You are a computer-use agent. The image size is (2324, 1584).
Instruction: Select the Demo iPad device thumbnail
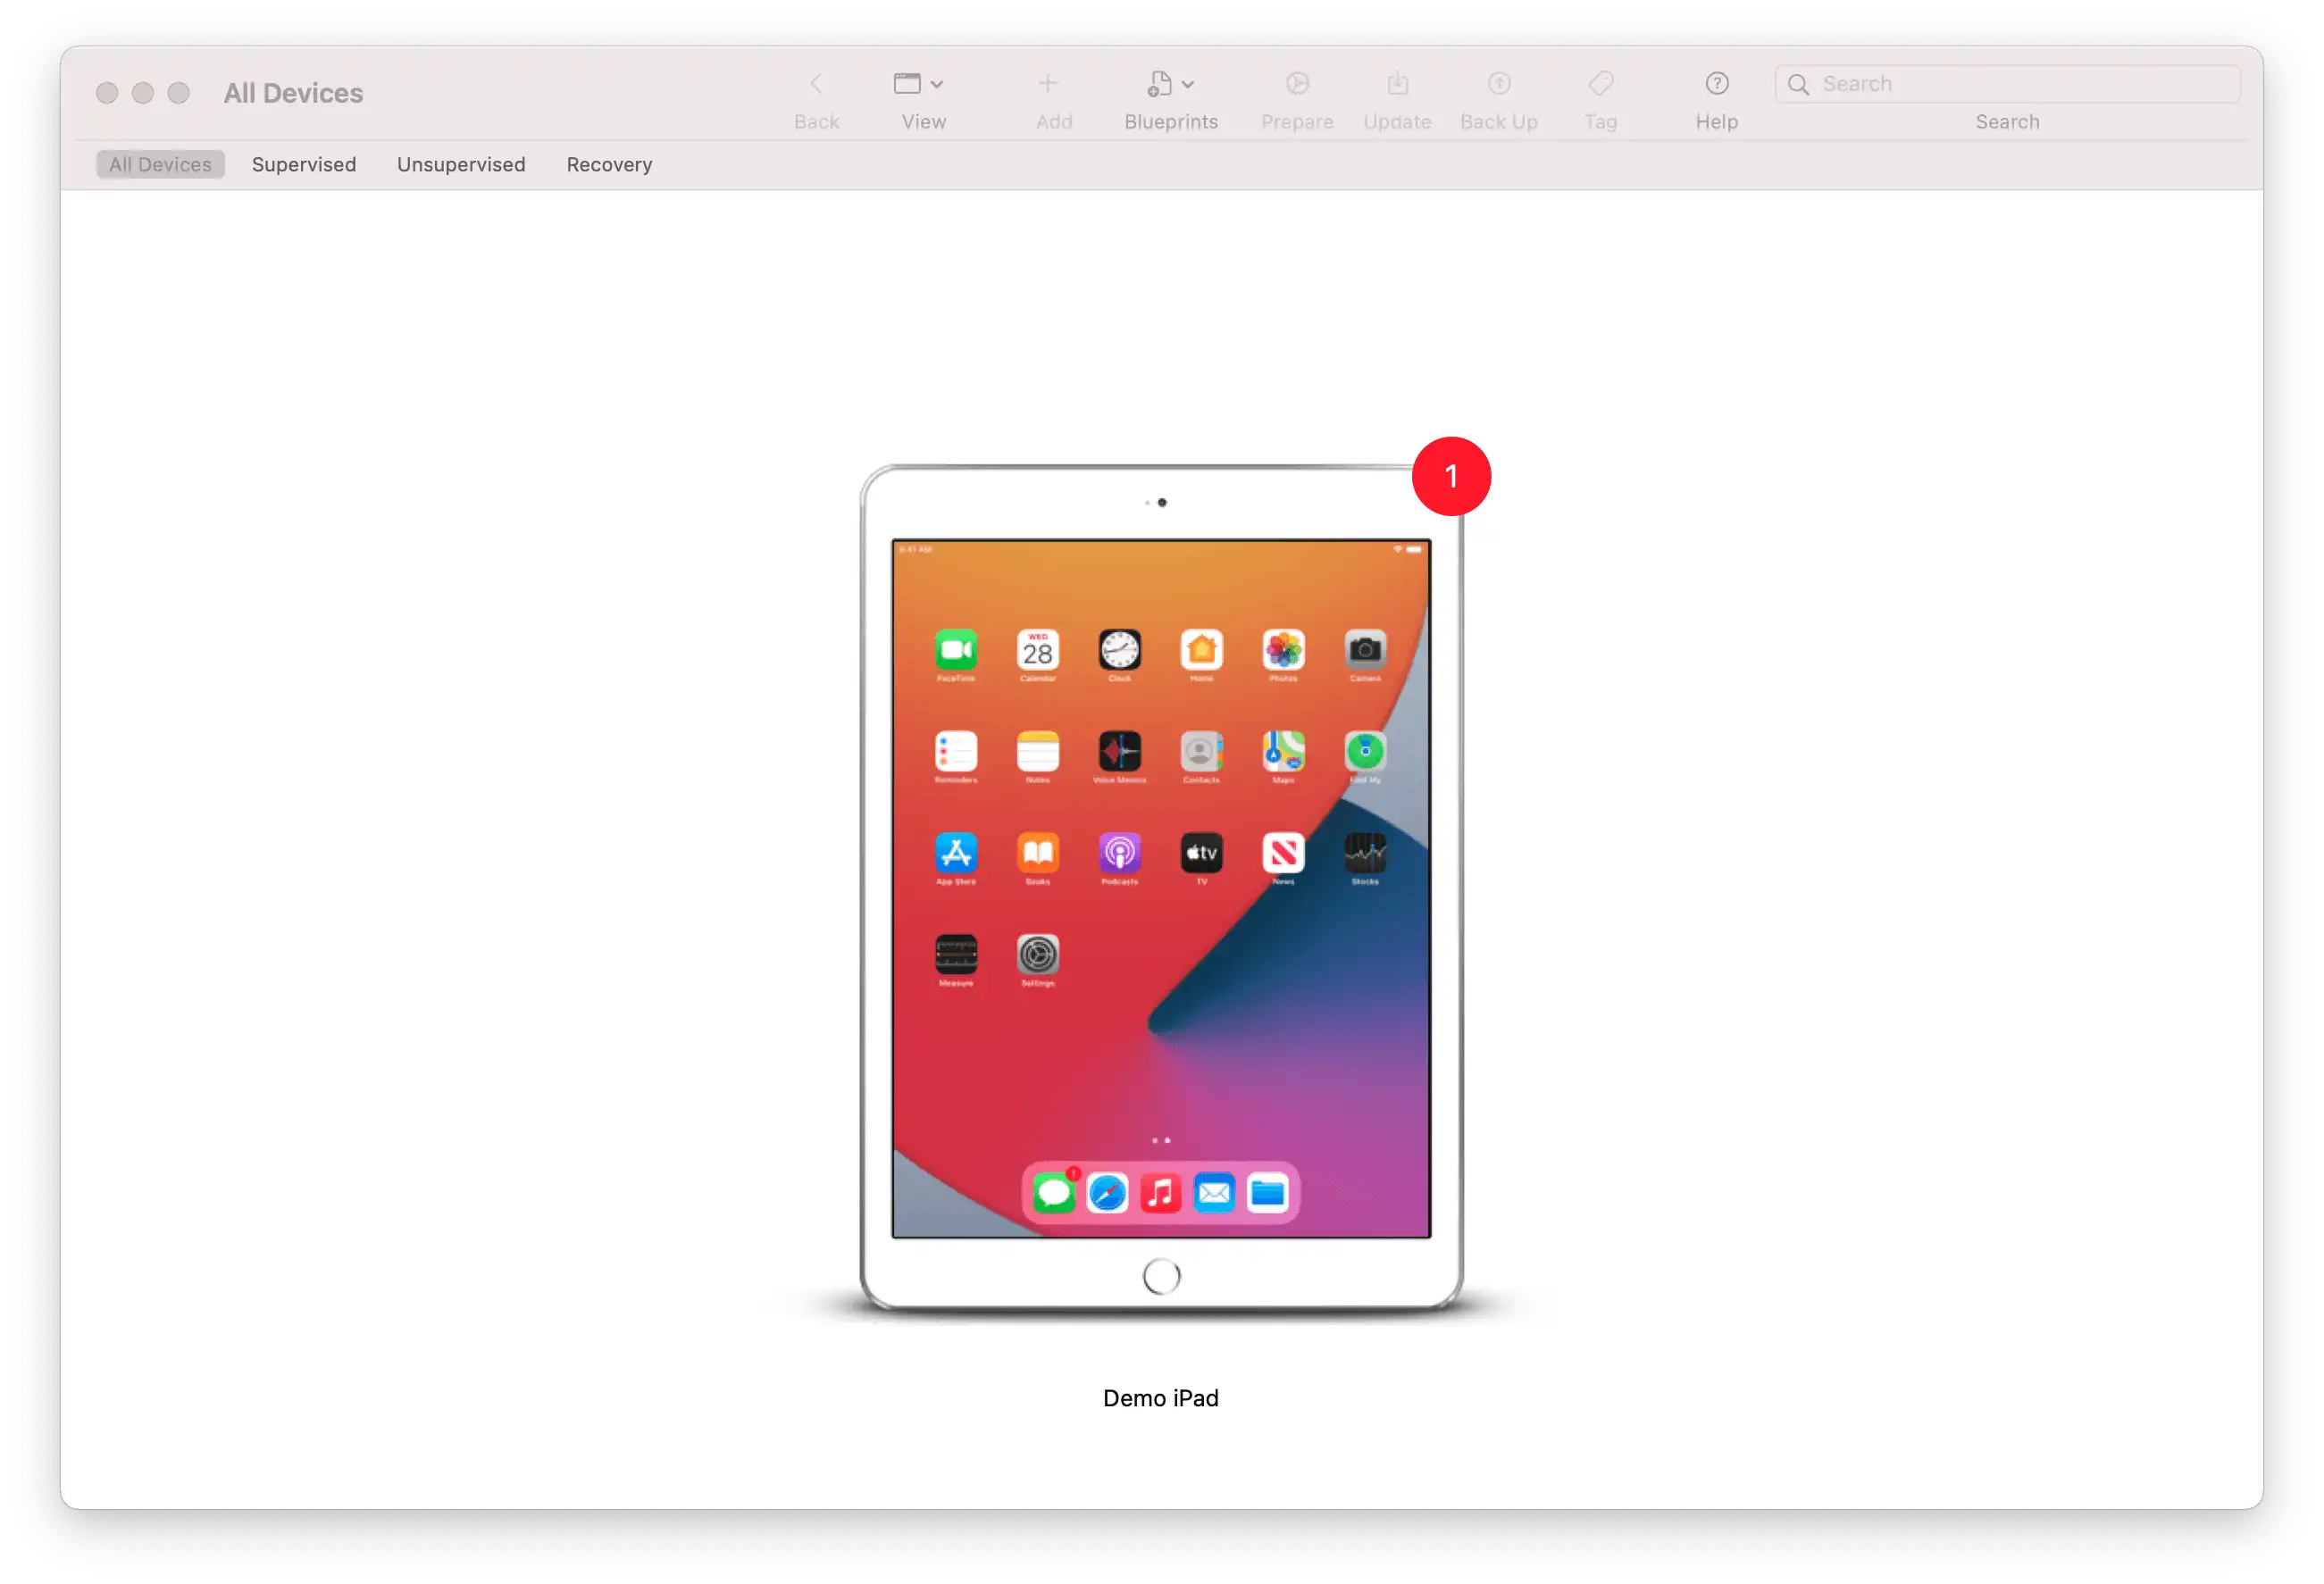1161,888
